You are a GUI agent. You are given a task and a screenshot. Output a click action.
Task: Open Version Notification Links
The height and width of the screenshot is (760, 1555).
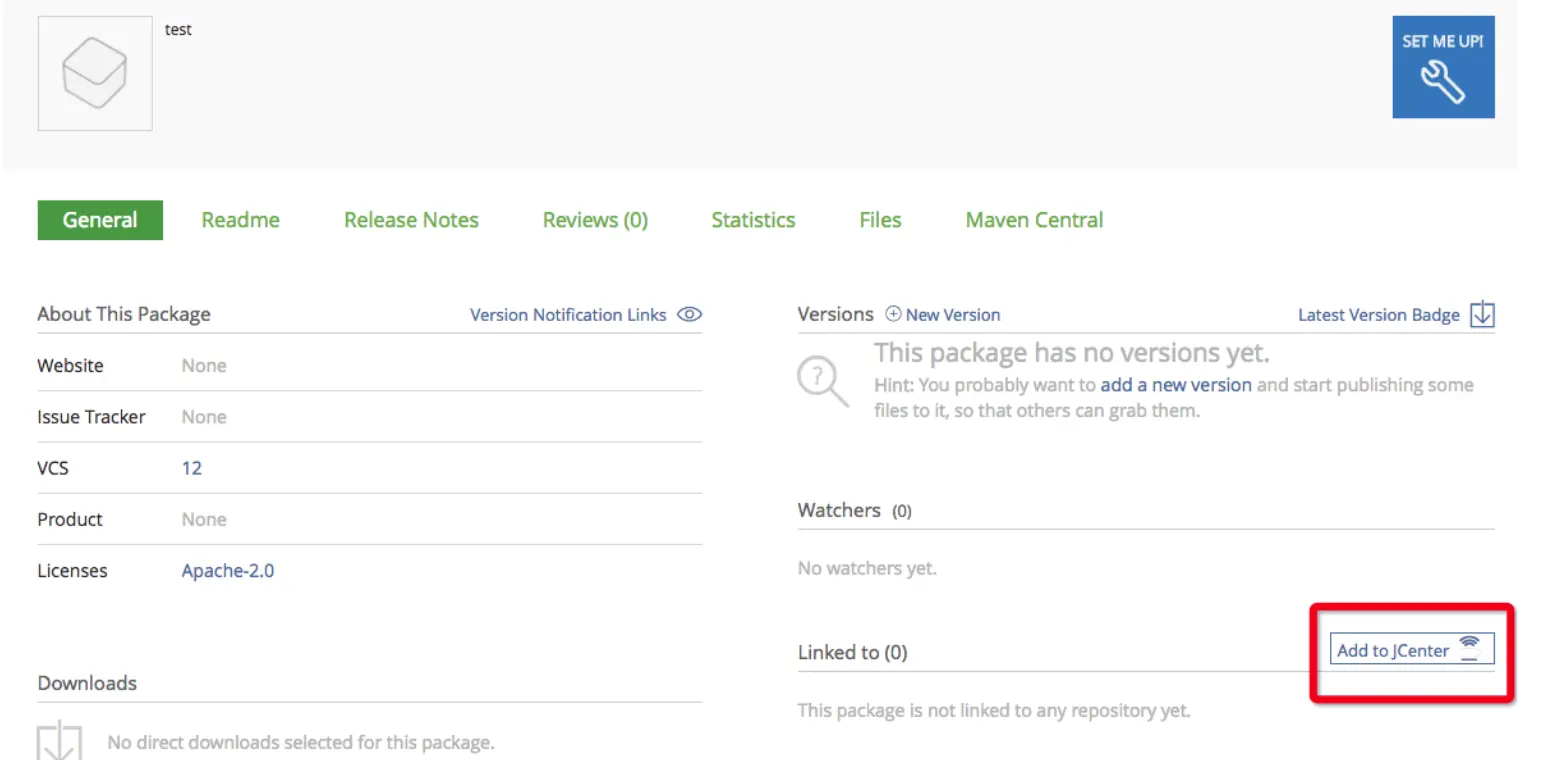[568, 315]
